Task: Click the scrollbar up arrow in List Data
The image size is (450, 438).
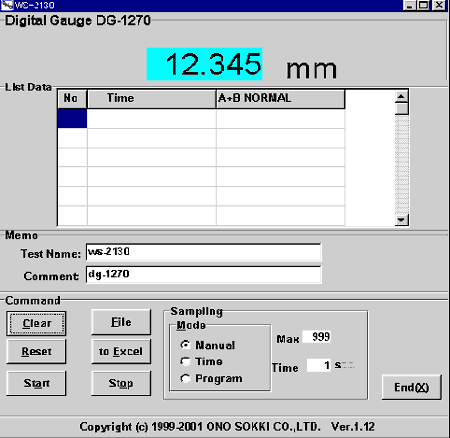Action: [401, 97]
